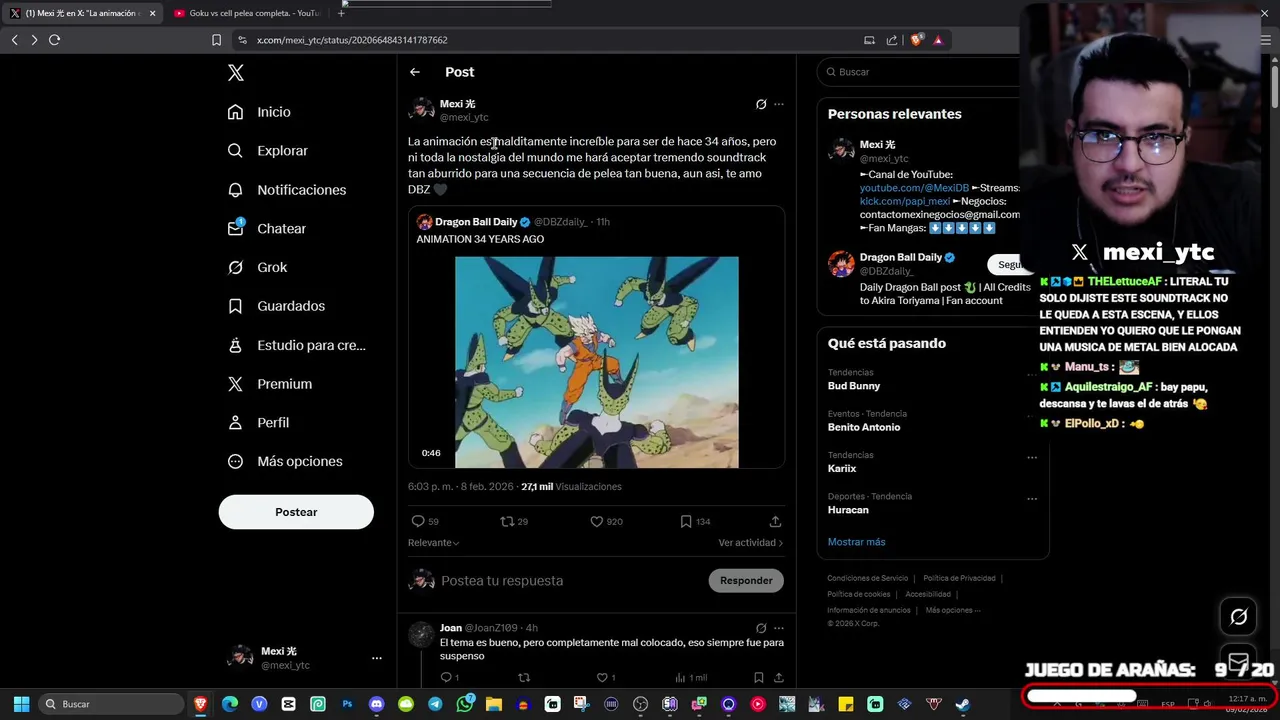This screenshot has width=1280, height=720.
Task: Open Joan's reply options menu
Action: coord(779,628)
